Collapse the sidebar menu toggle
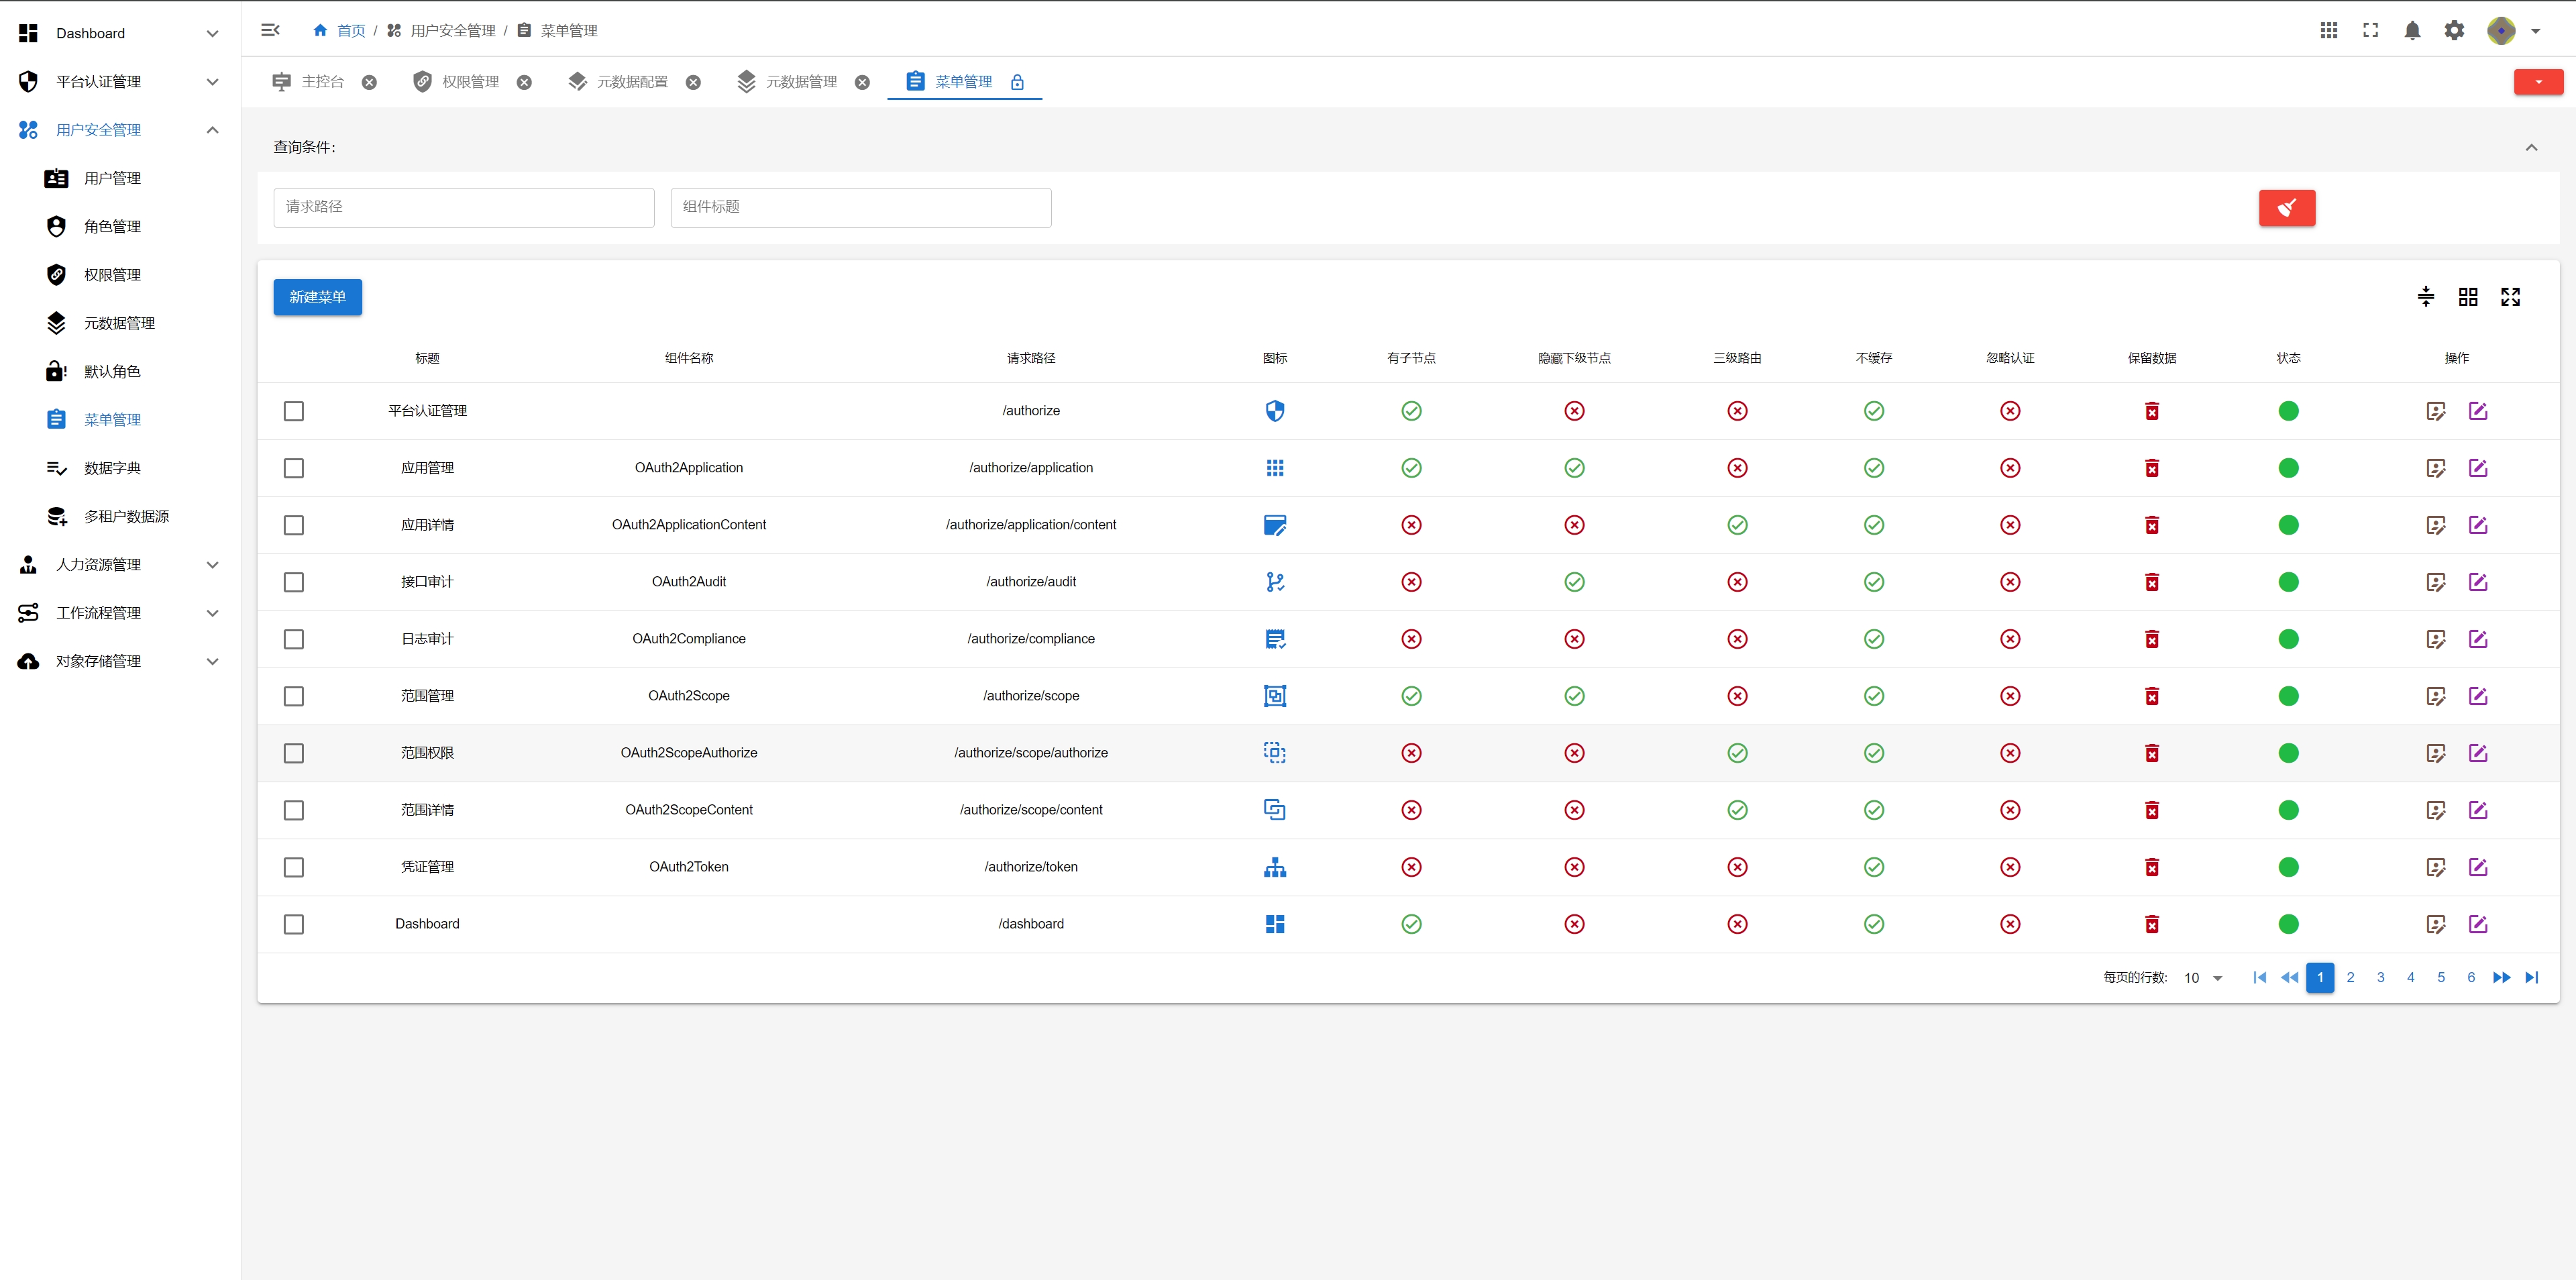 pyautogui.click(x=270, y=30)
